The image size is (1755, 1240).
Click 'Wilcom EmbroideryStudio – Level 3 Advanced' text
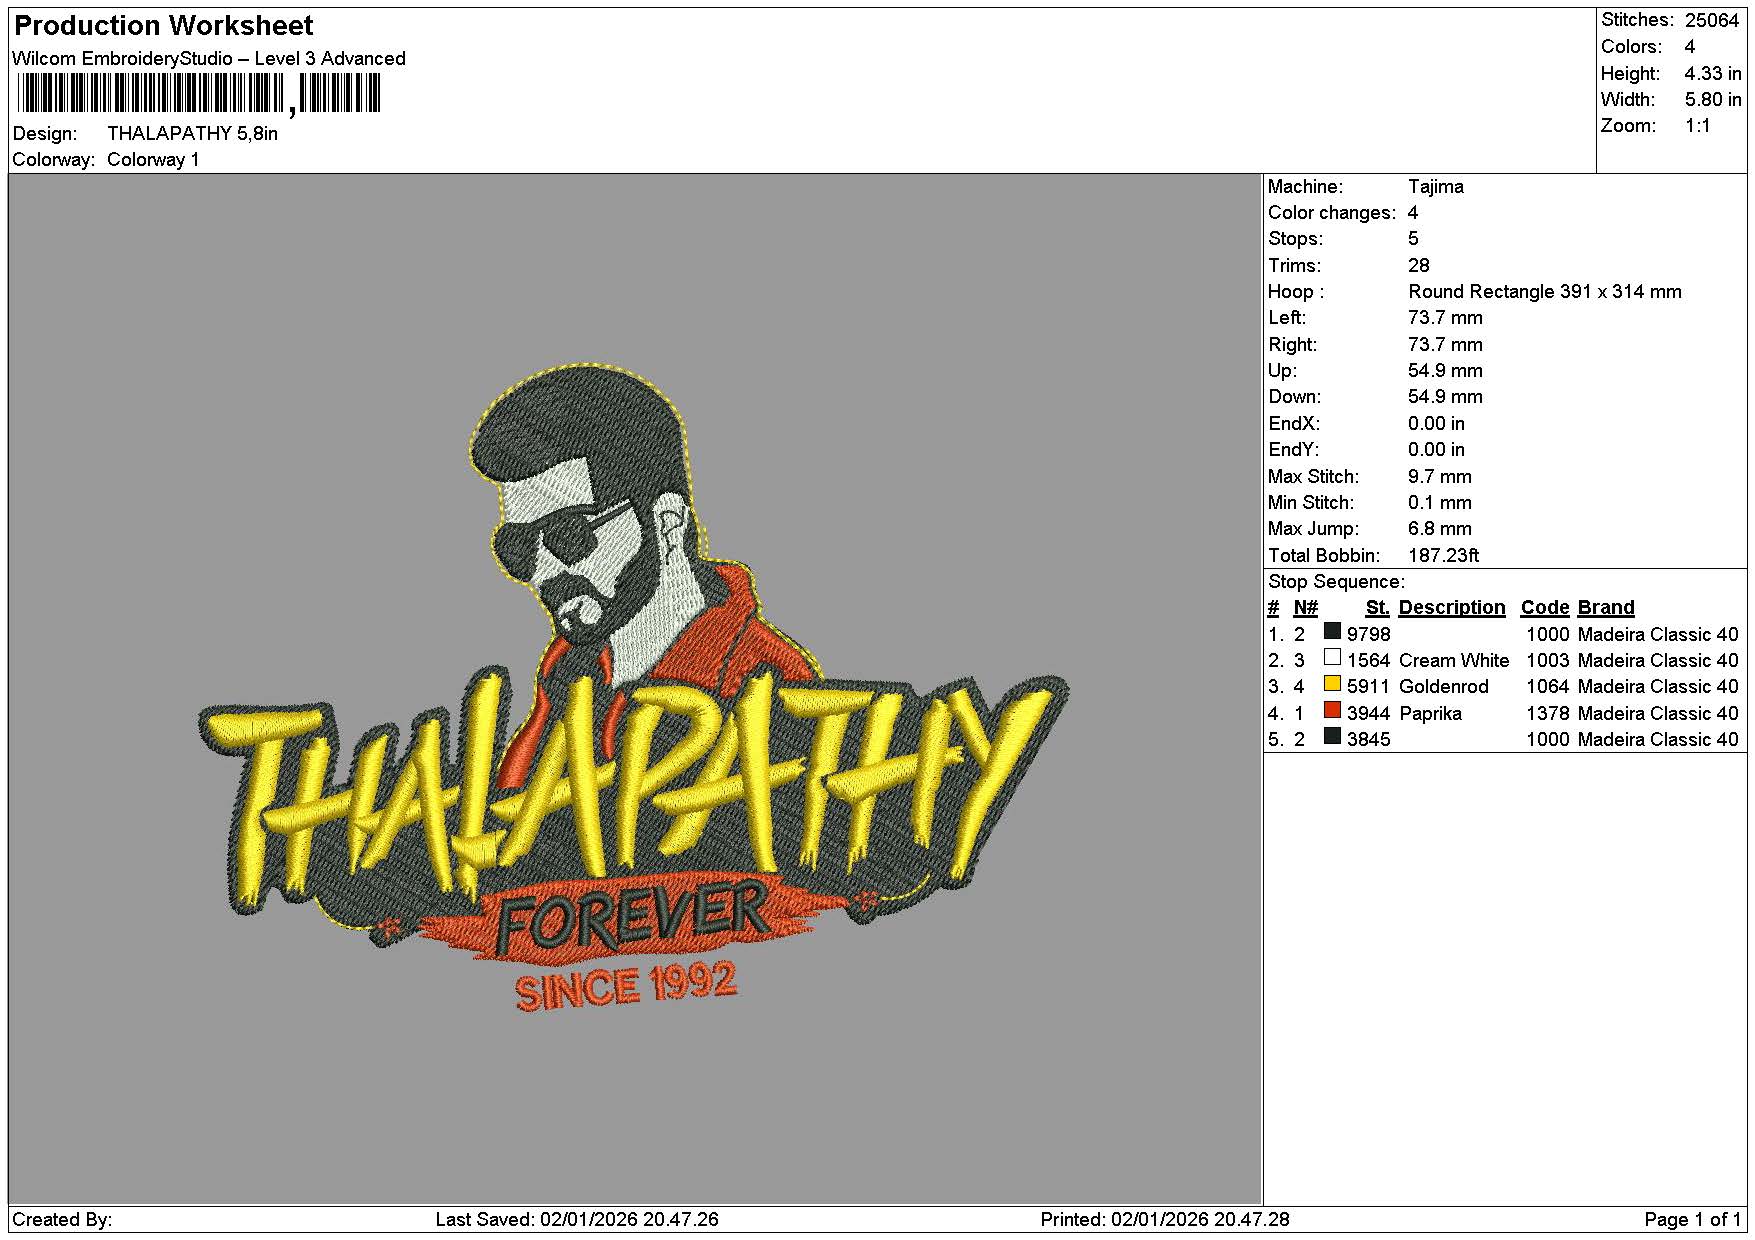tap(209, 59)
